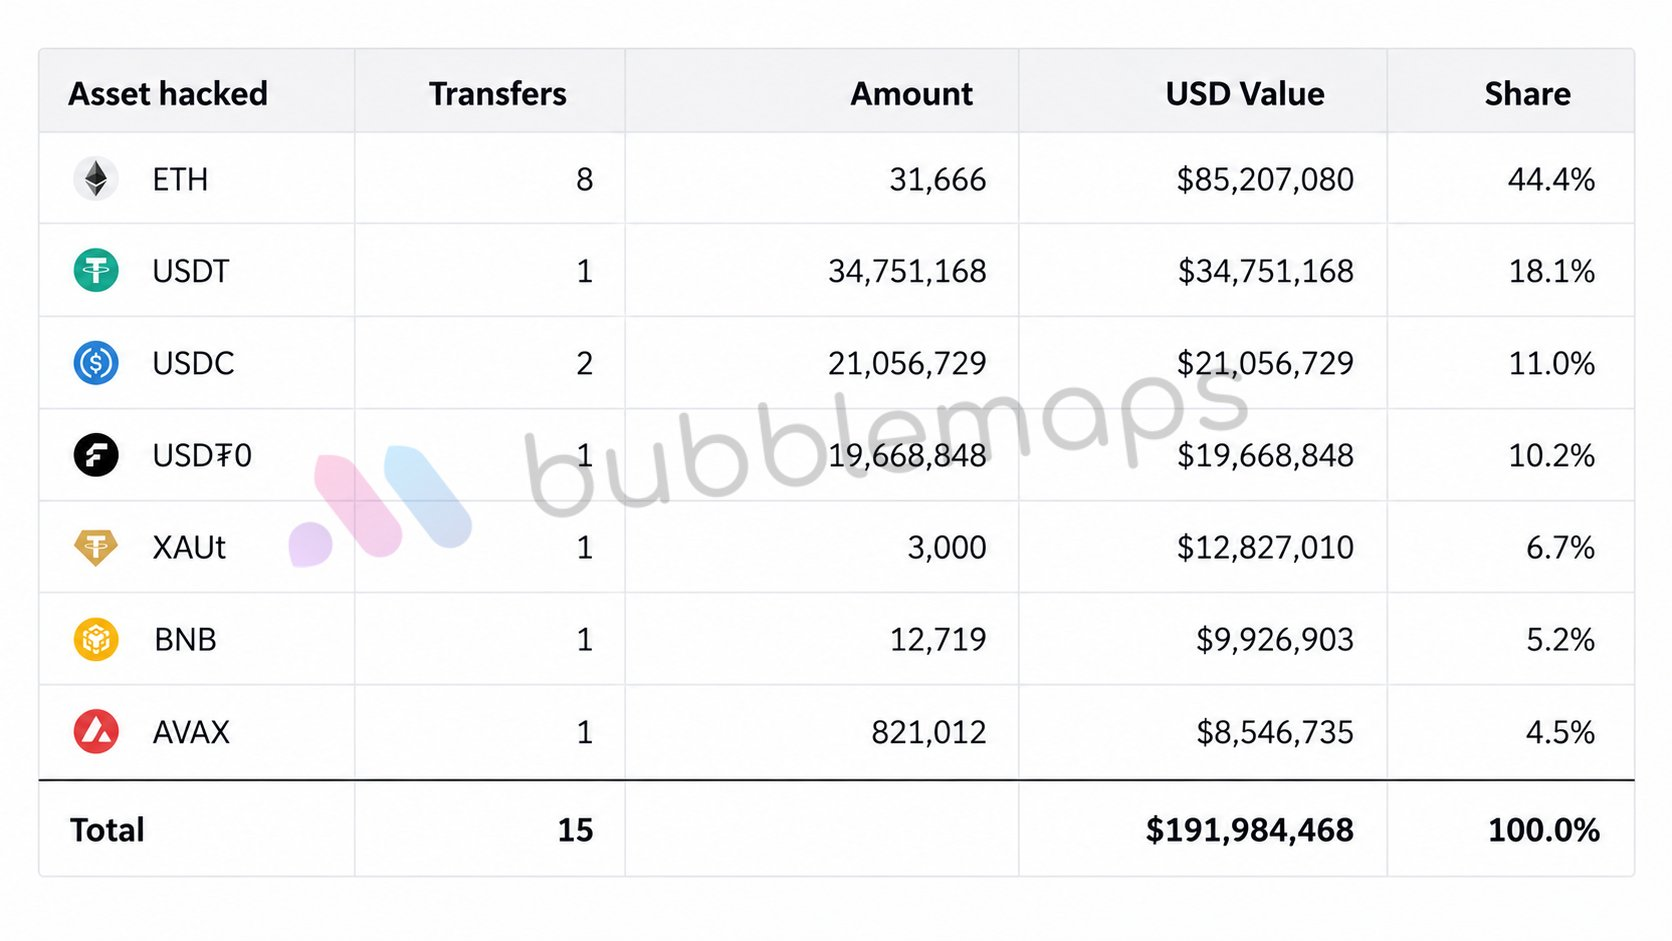Click the green Tether USDT icon
This screenshot has width=1672, height=941.
click(x=96, y=271)
